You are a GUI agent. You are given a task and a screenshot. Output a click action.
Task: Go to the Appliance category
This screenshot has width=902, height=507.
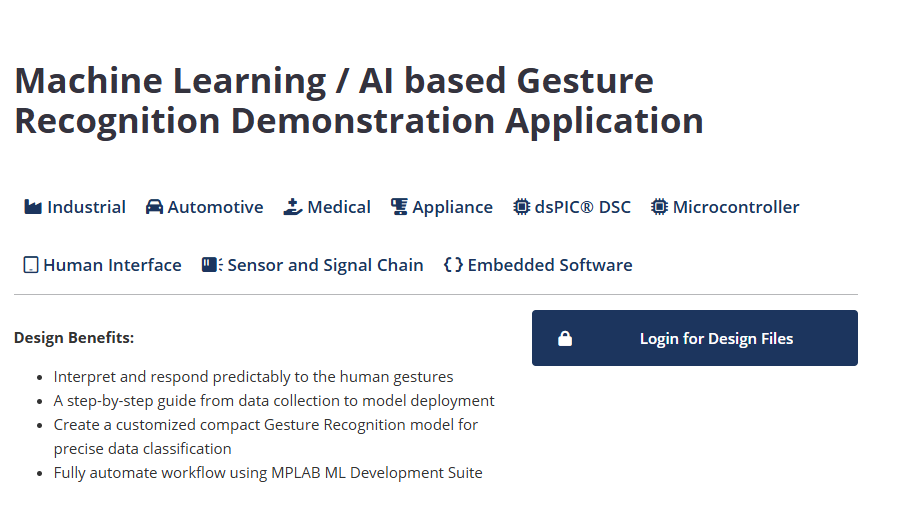[442, 207]
